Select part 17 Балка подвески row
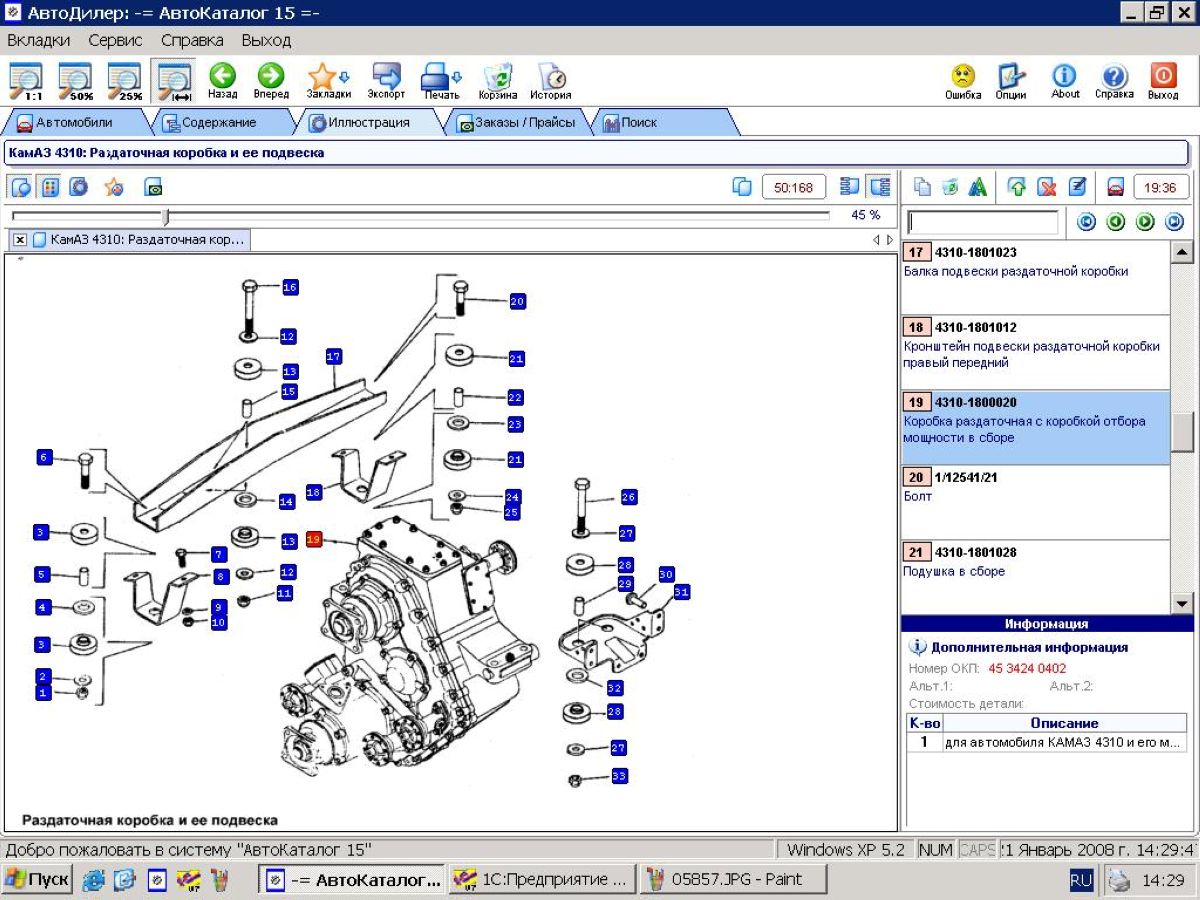Image resolution: width=1200 pixels, height=900 pixels. pos(1035,277)
